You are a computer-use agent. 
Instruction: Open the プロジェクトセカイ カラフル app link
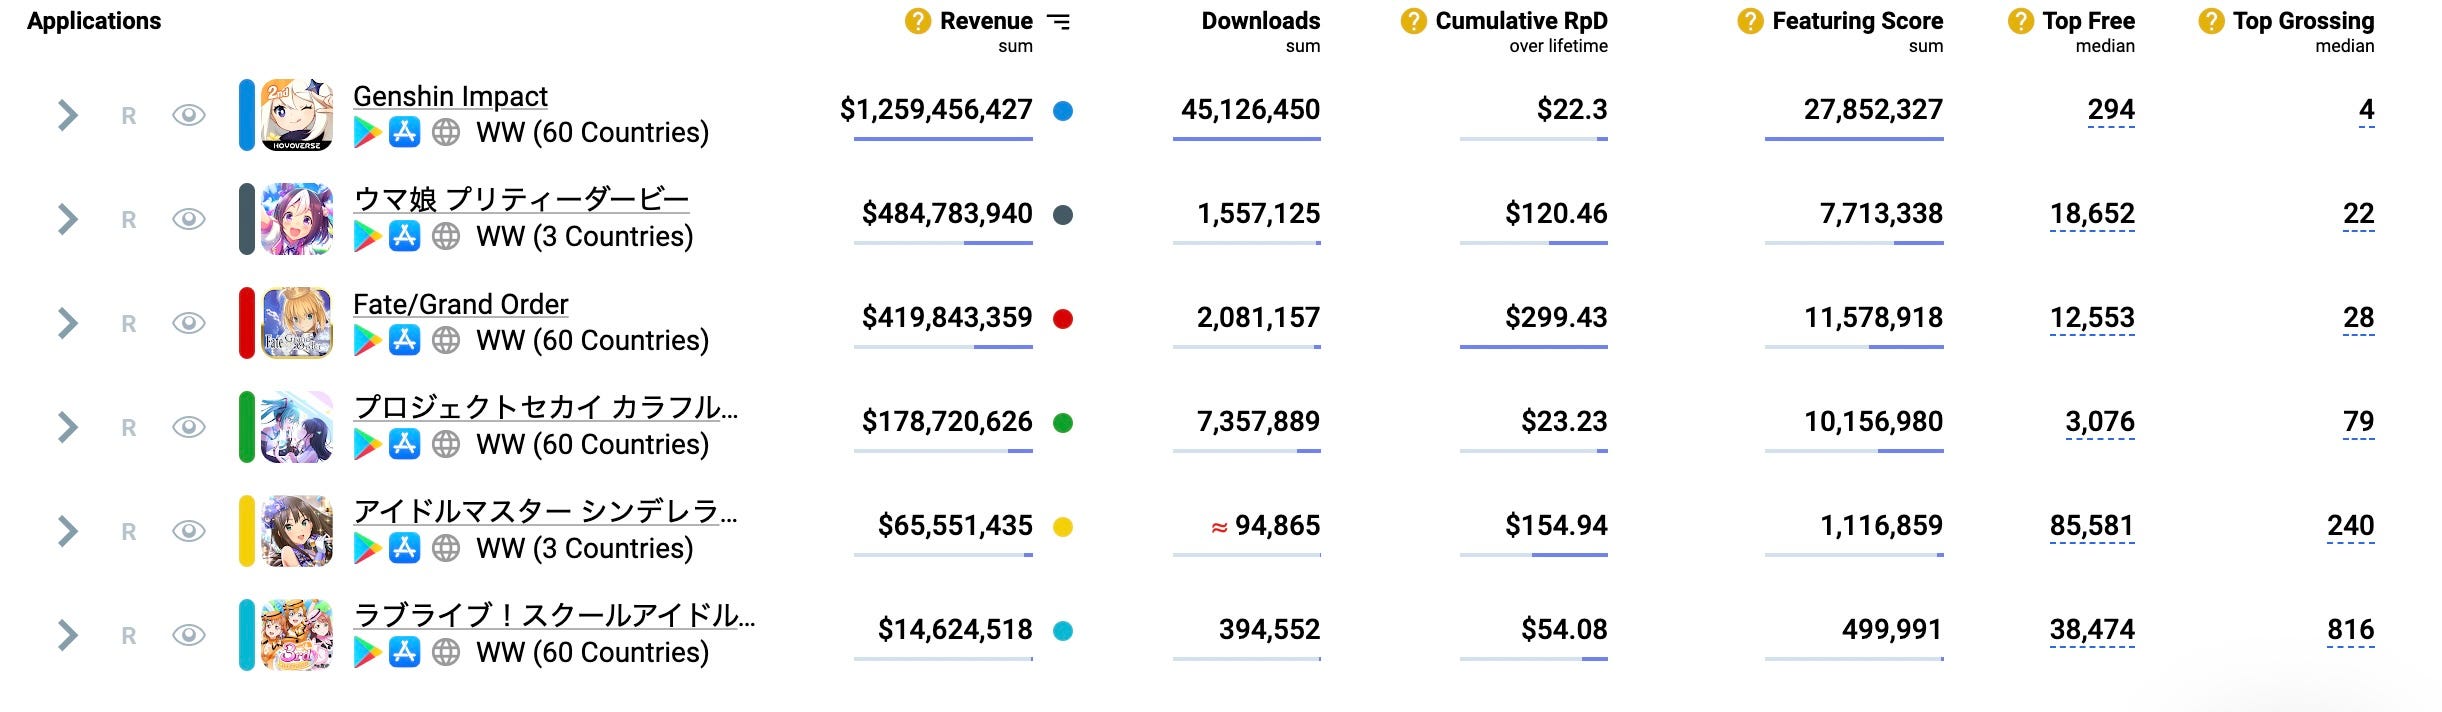coord(546,407)
